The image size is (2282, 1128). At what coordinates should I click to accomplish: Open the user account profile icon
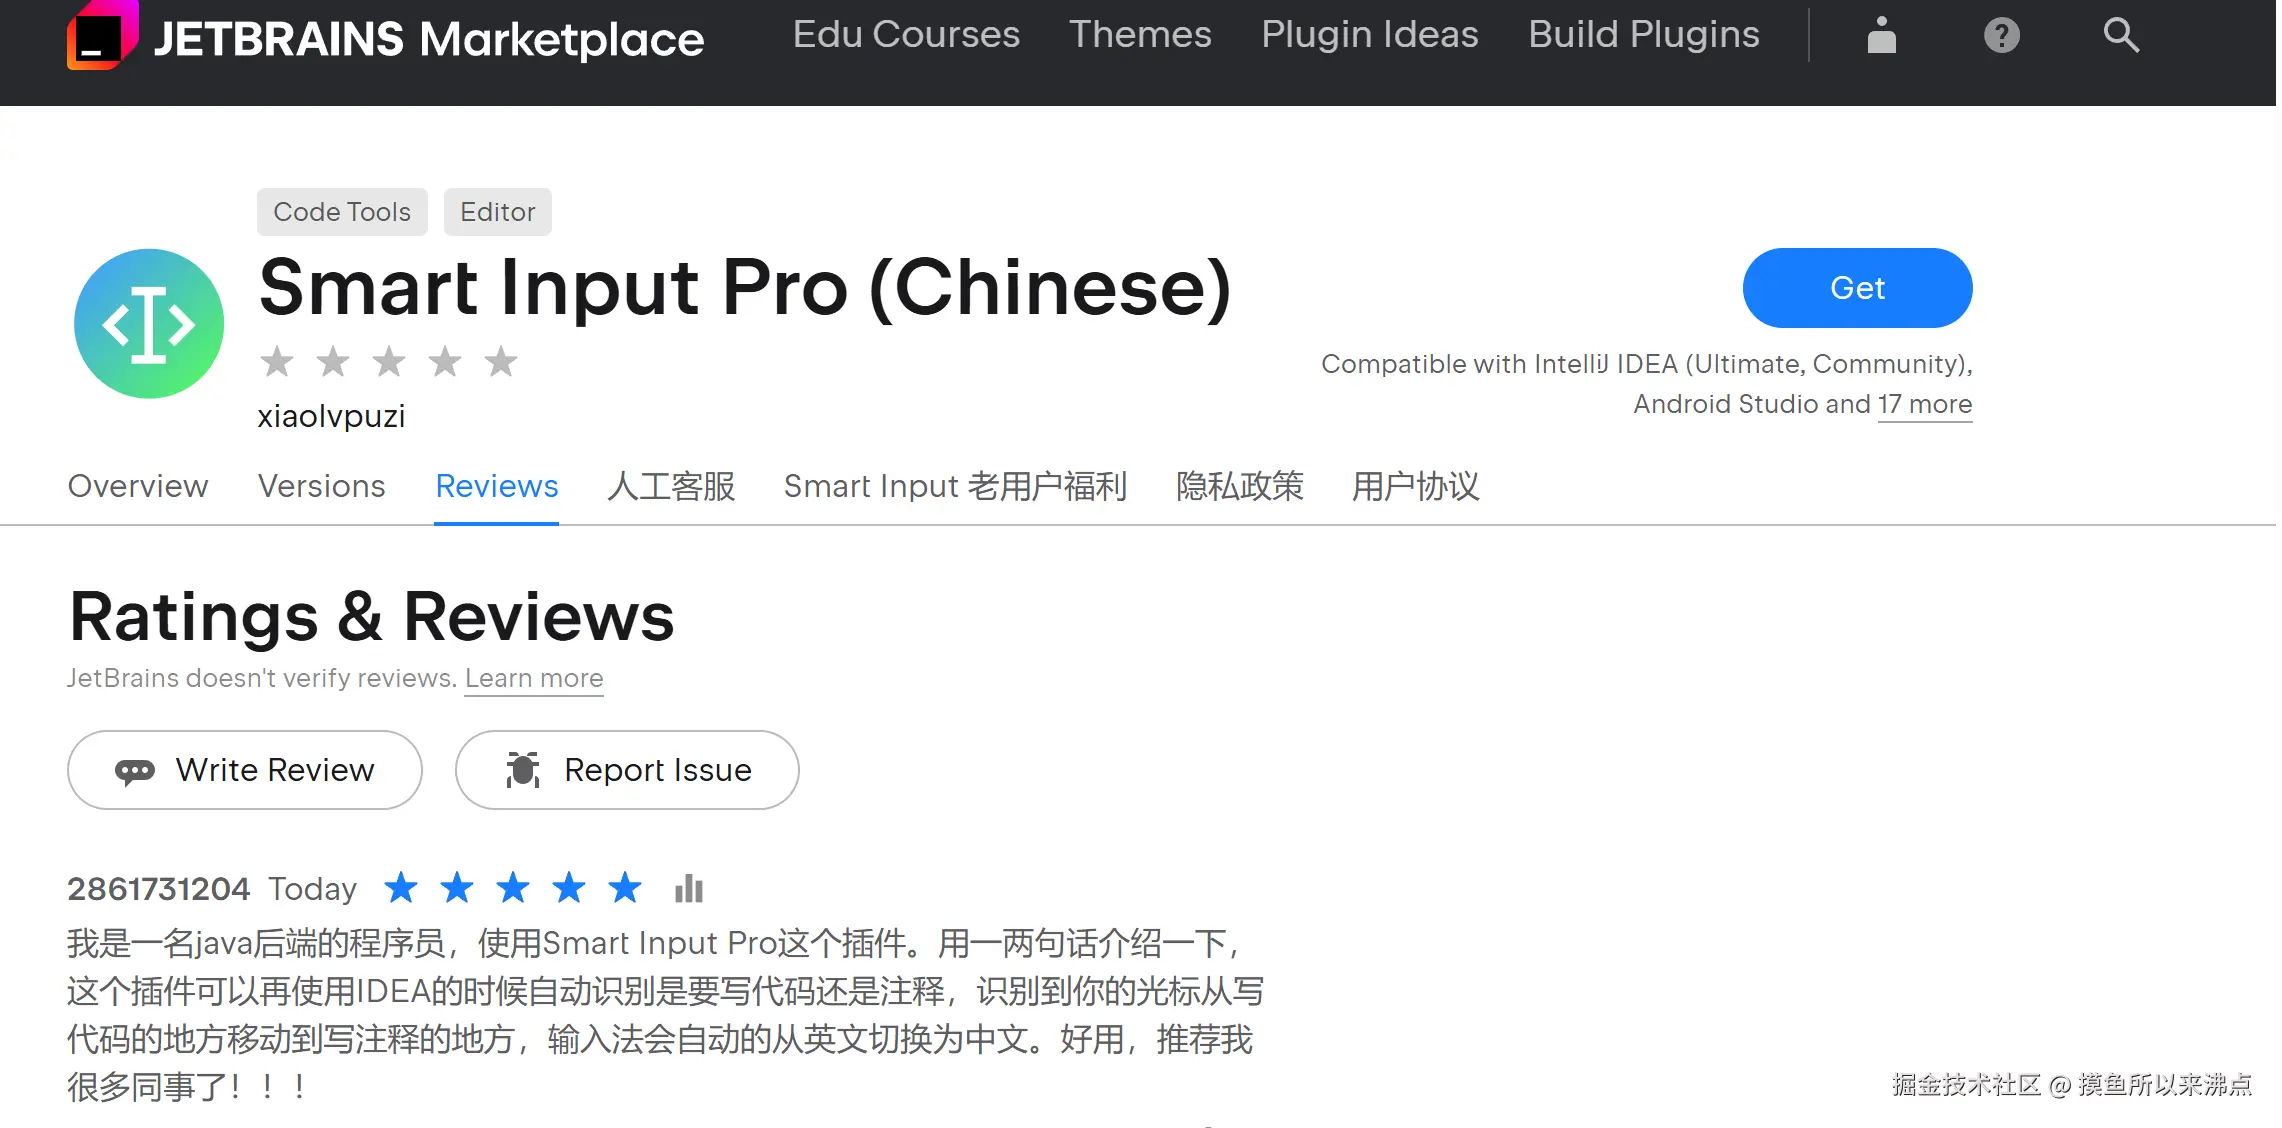tap(1881, 36)
